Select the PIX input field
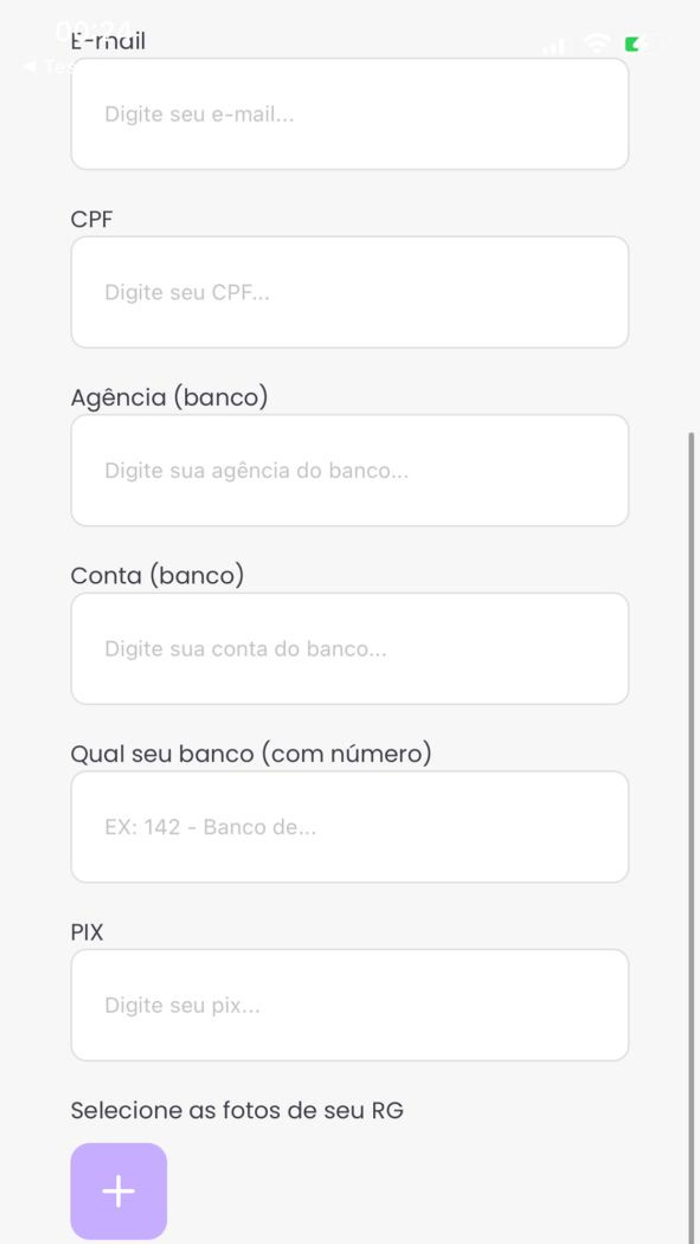700x1244 pixels. [x=349, y=1004]
